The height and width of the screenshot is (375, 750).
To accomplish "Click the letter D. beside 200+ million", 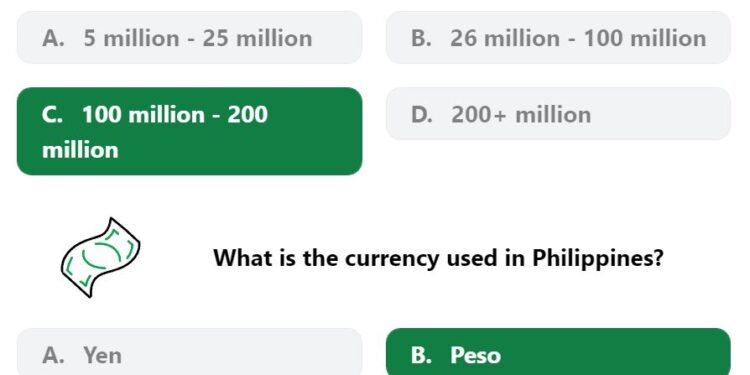I will [422, 115].
